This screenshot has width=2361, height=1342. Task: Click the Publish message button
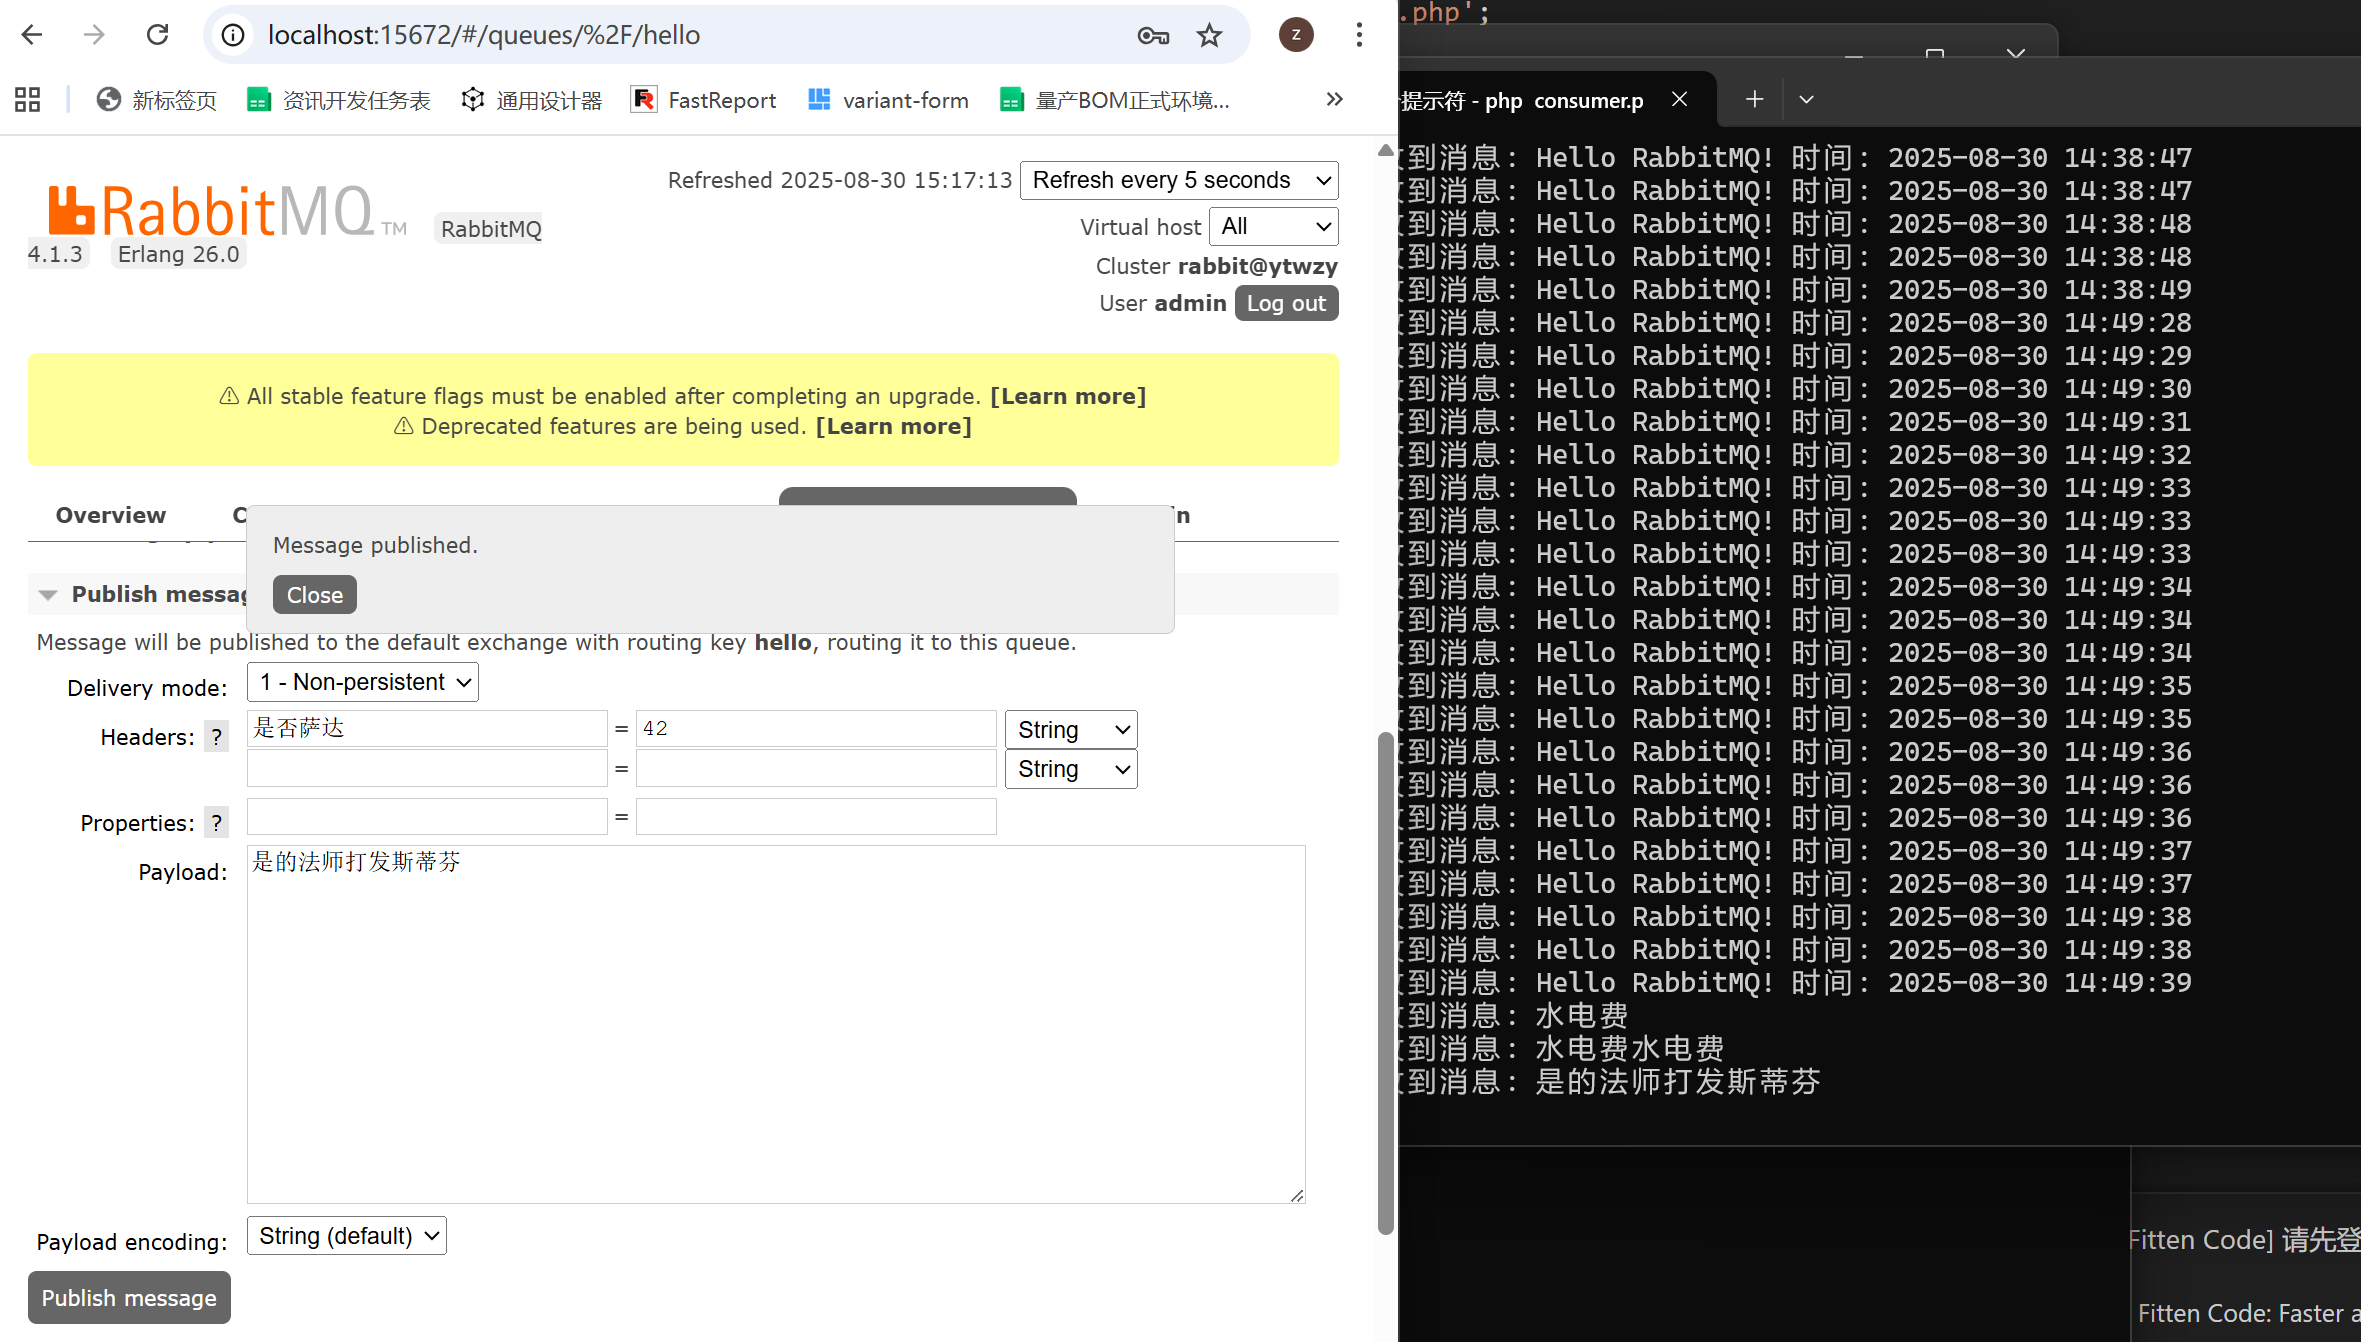(129, 1298)
